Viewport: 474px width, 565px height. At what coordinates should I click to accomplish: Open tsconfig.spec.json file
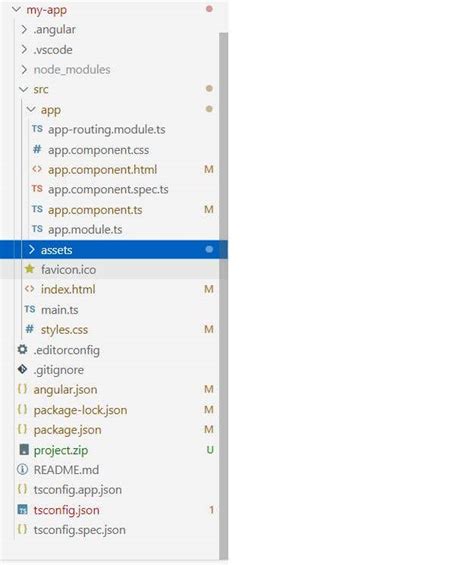(80, 530)
